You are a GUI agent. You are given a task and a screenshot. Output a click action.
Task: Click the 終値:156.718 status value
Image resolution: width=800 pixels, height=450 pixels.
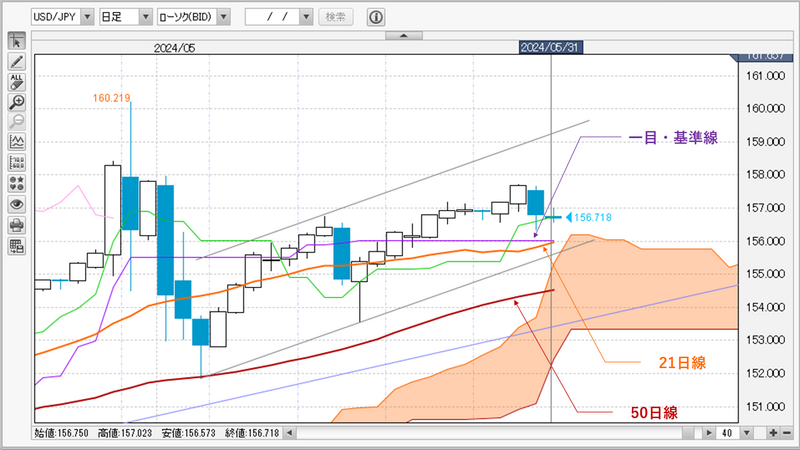pos(252,433)
